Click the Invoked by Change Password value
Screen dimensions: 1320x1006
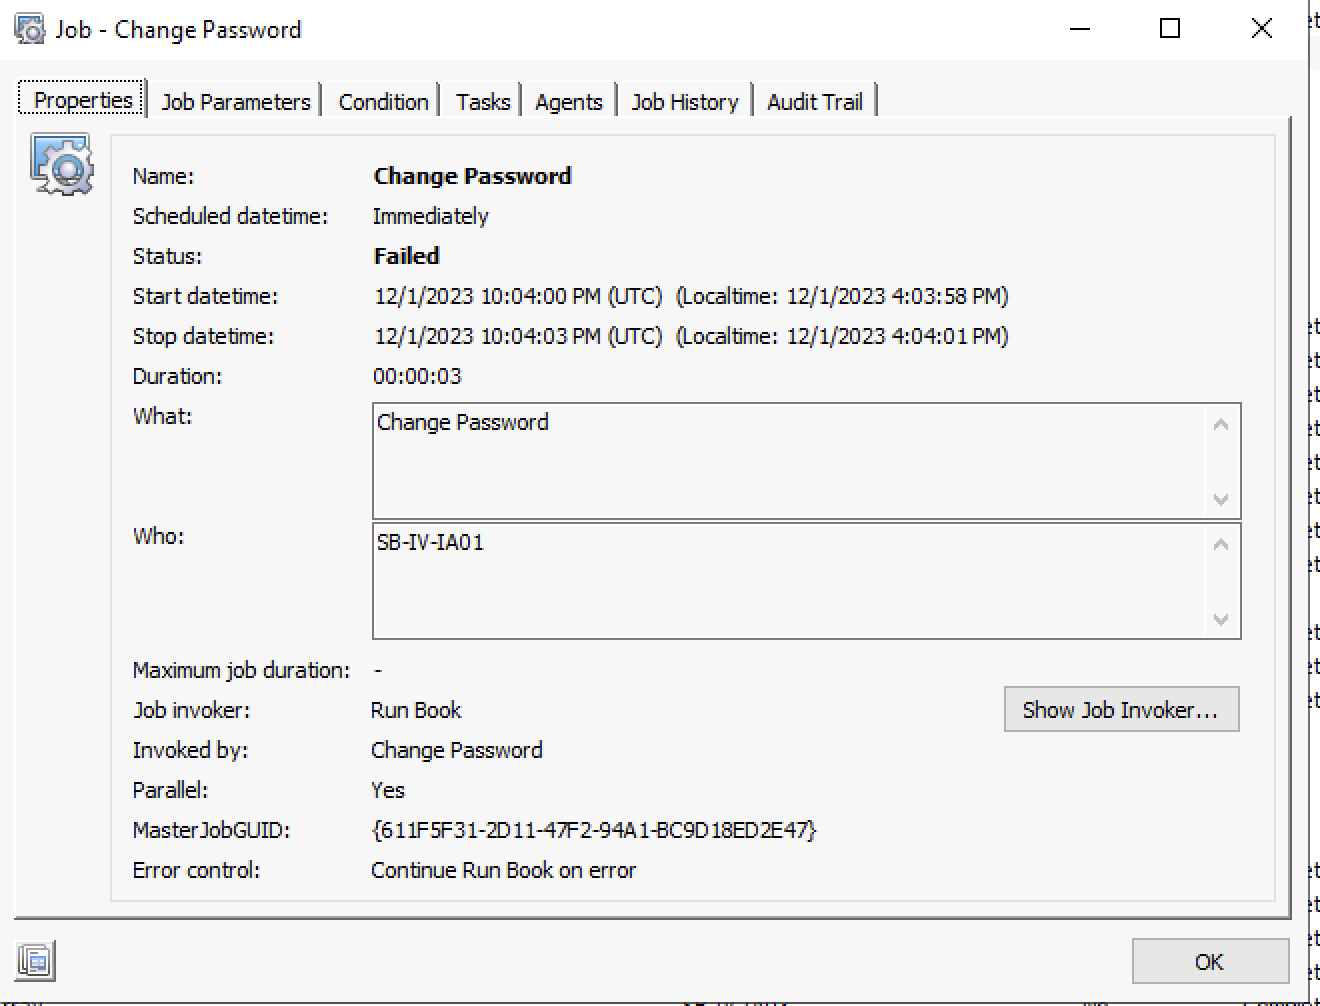tap(456, 750)
